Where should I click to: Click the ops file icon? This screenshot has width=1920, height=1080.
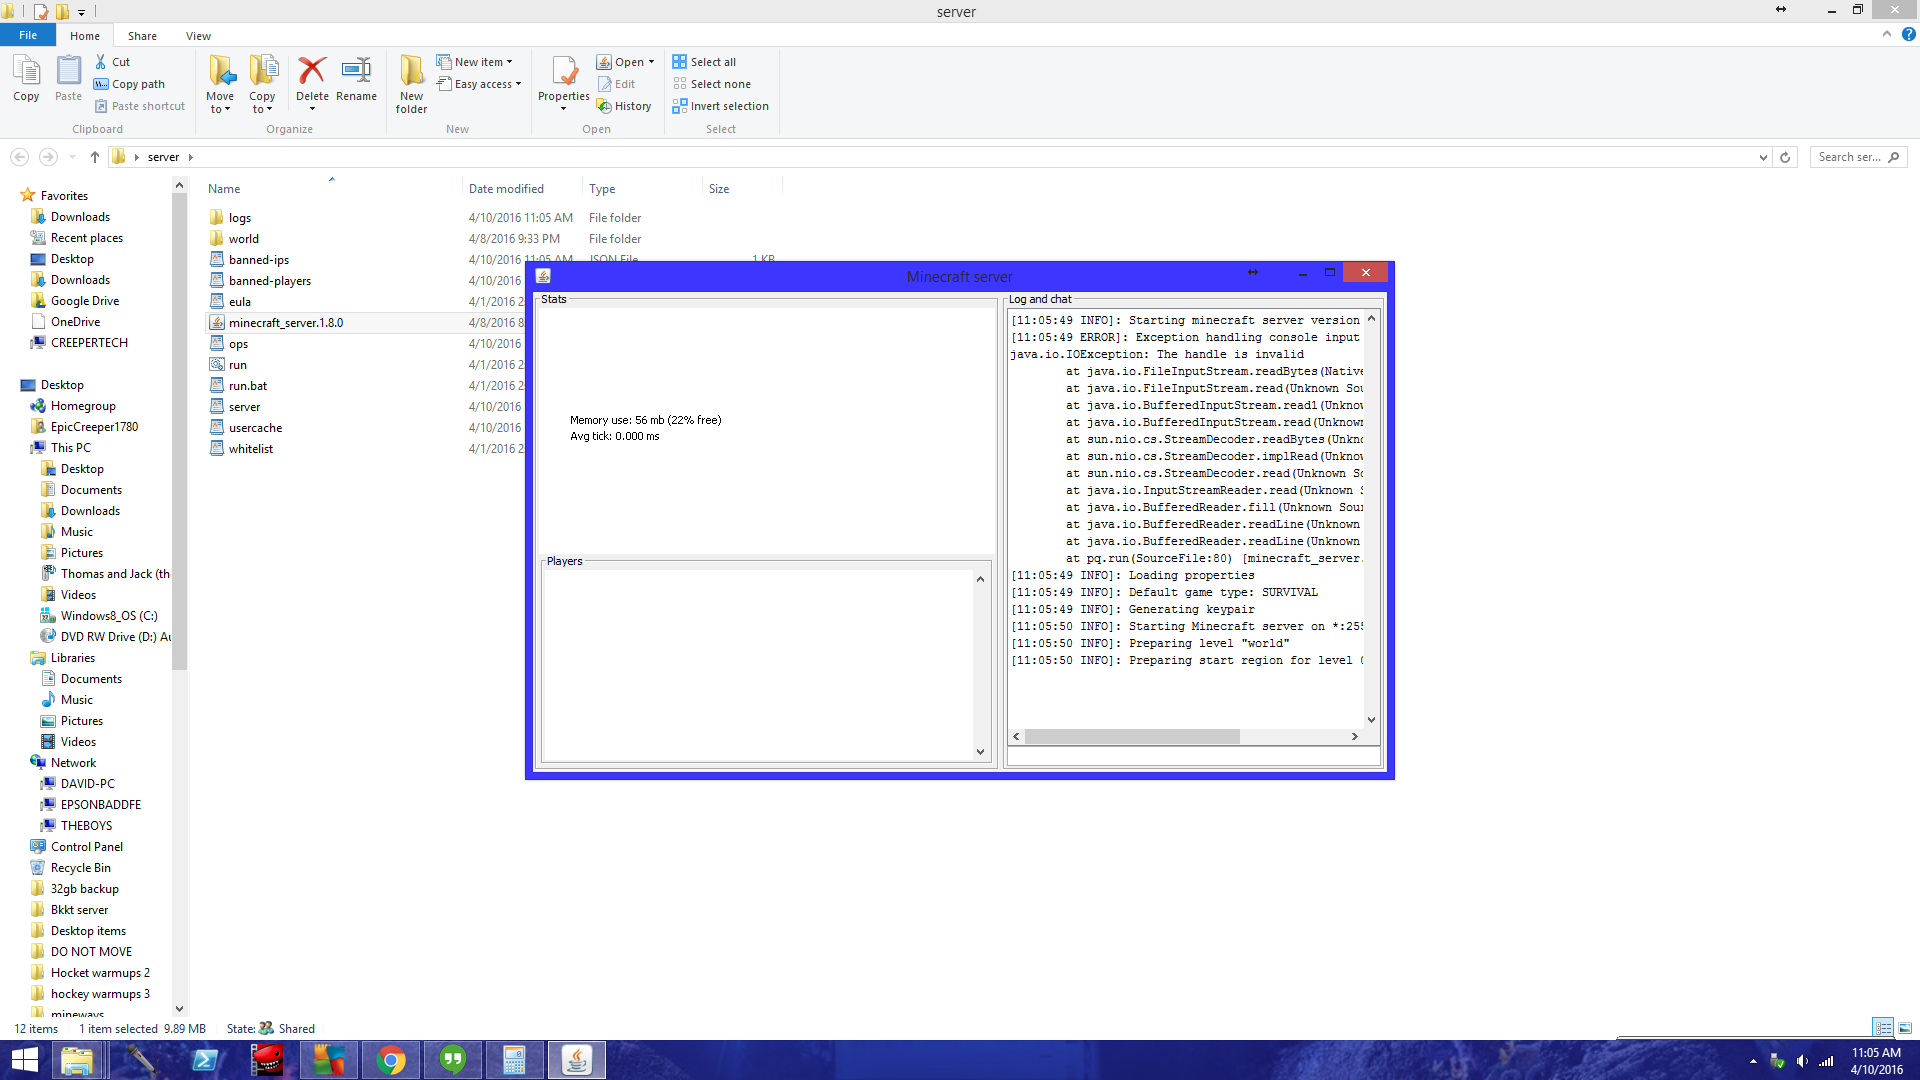click(216, 343)
